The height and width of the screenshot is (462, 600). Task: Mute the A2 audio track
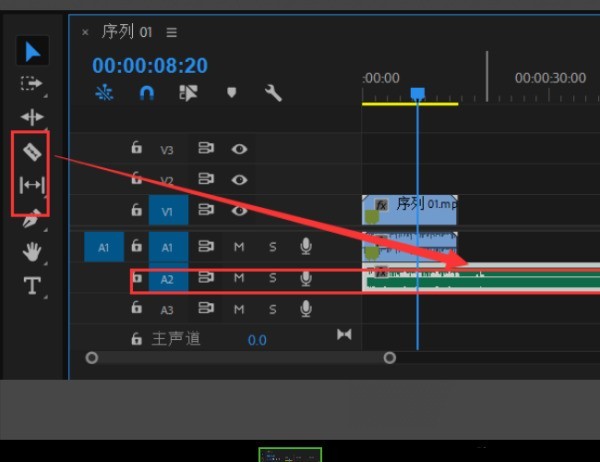[x=239, y=278]
